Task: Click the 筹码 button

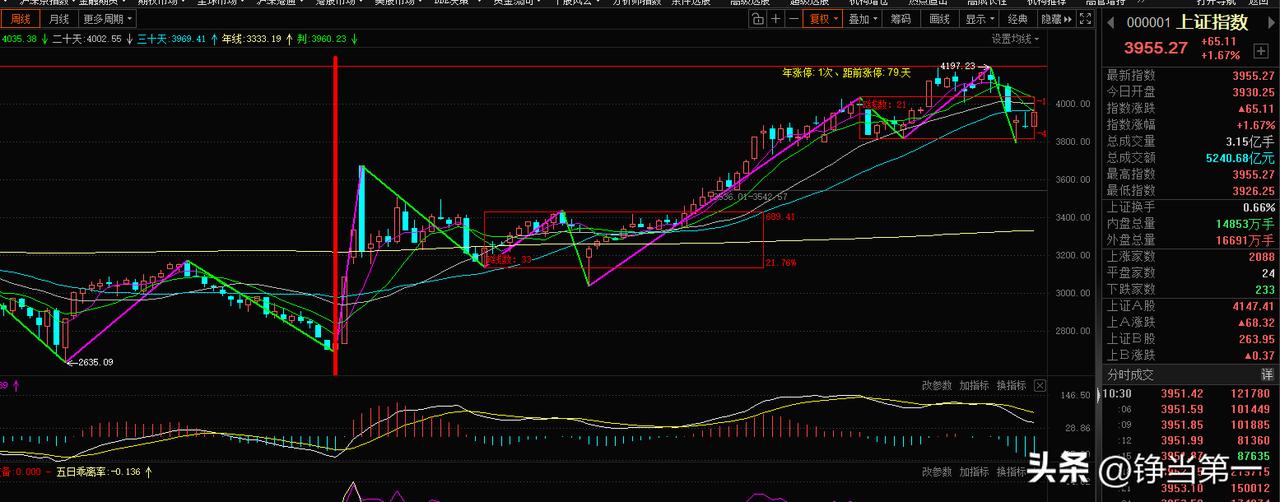Action: point(900,19)
